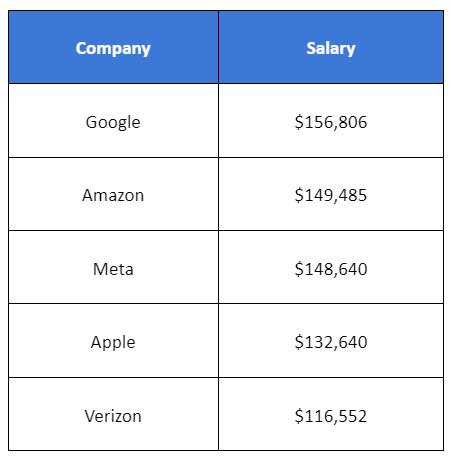Click the Google company name text
451x457 pixels.
tap(113, 123)
